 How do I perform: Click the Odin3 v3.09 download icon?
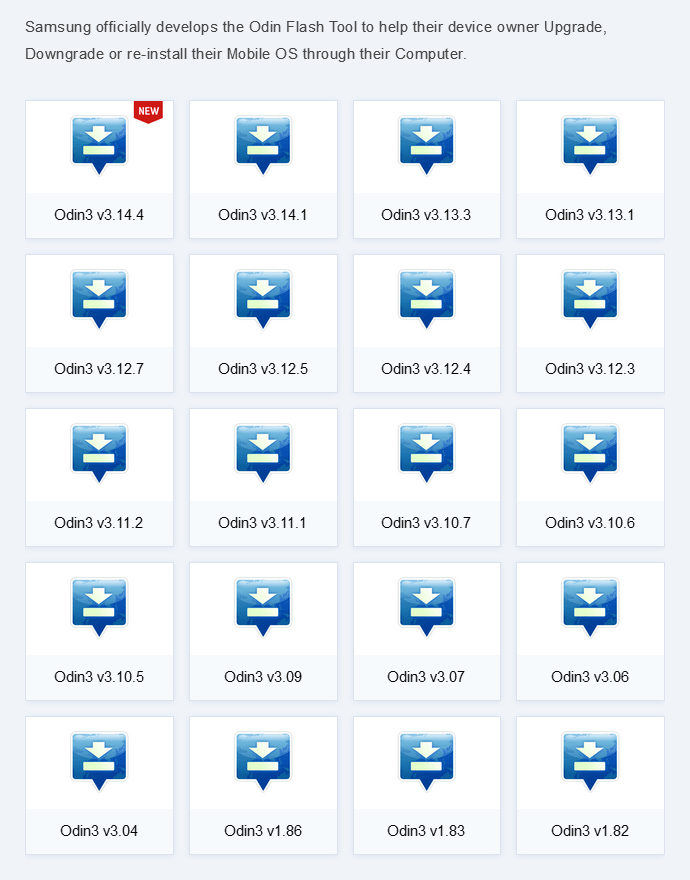pos(263,607)
